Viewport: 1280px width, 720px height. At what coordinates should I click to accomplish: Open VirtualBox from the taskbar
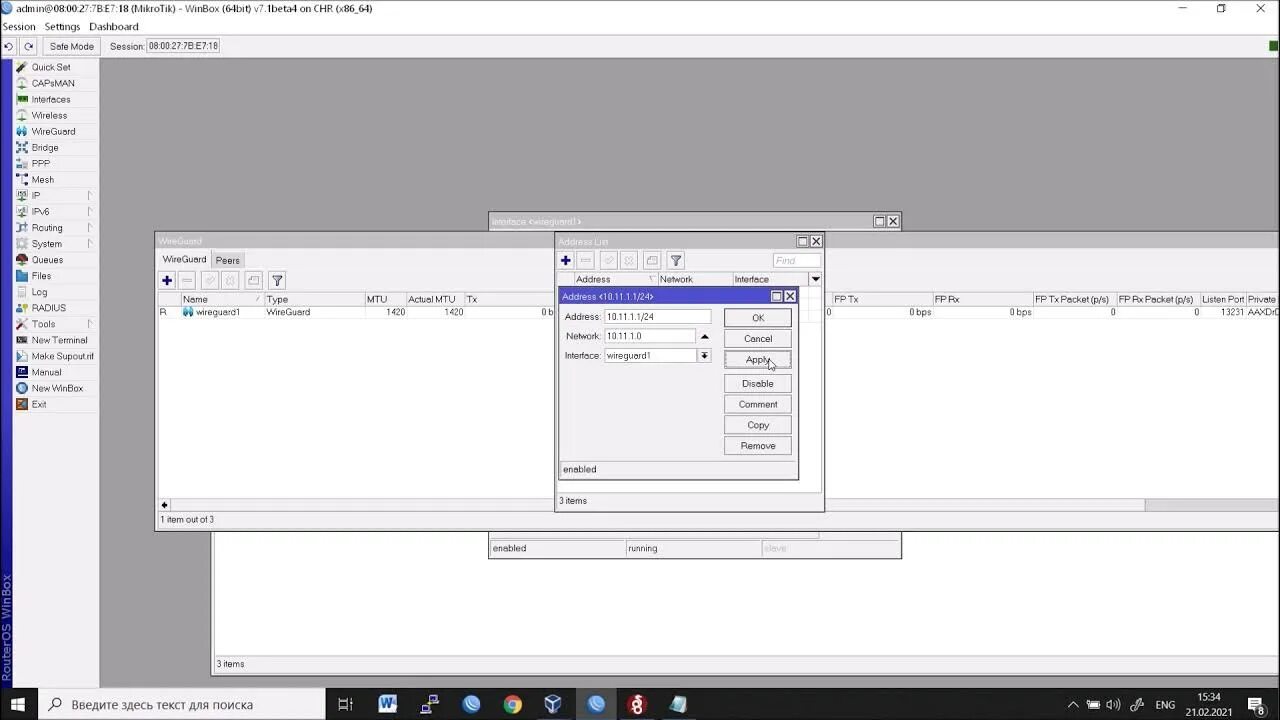pyautogui.click(x=553, y=704)
